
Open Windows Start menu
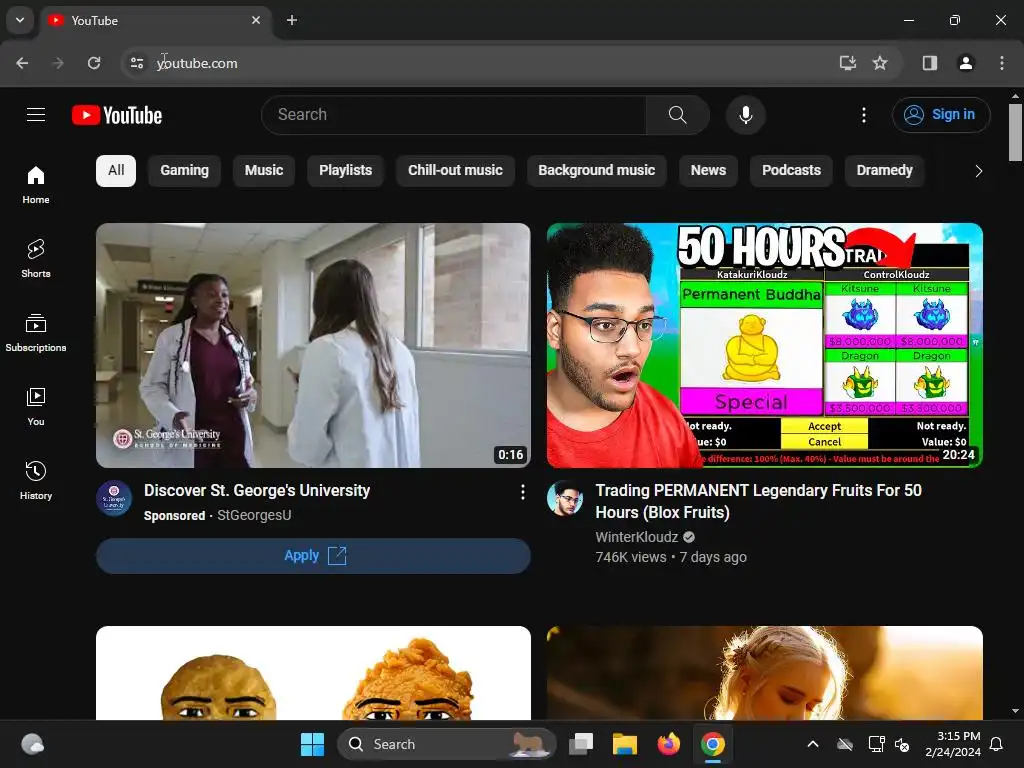(312, 744)
